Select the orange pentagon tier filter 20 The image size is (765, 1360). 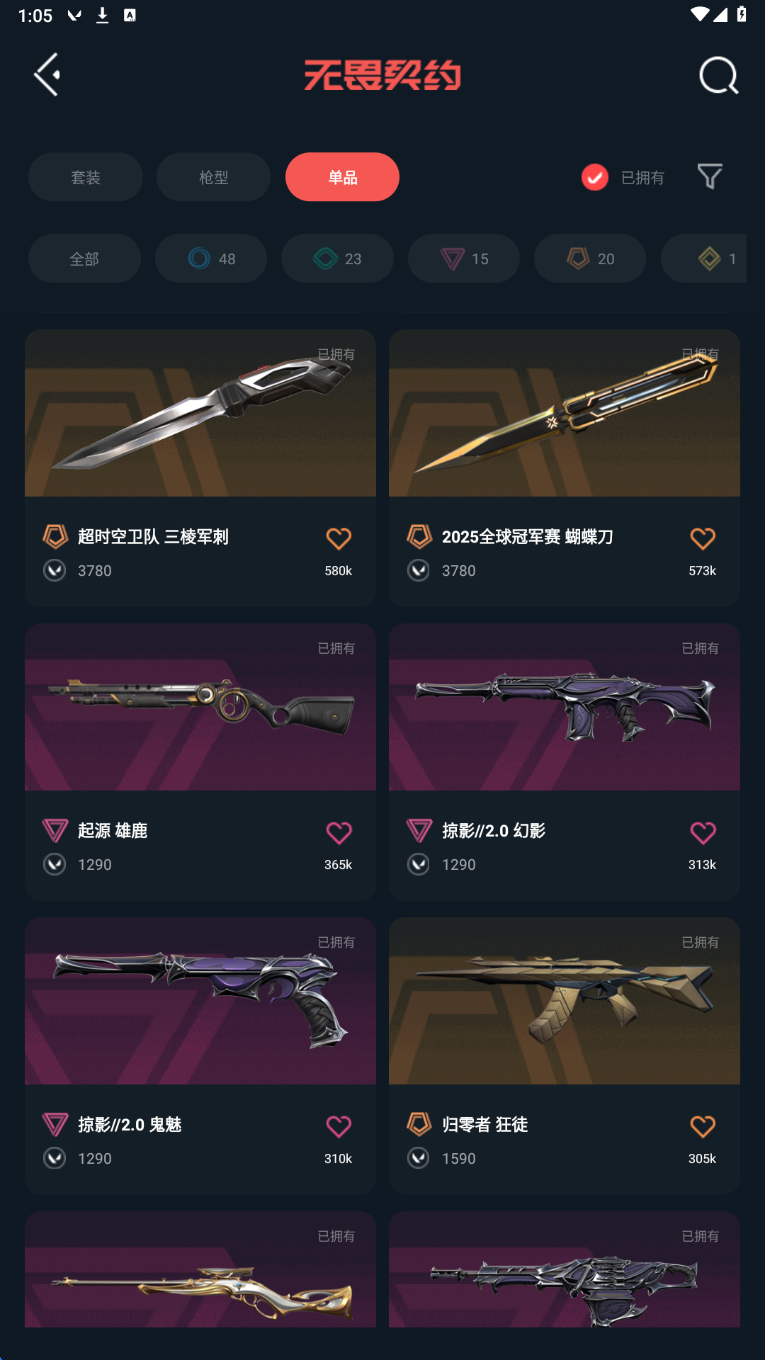click(590, 259)
